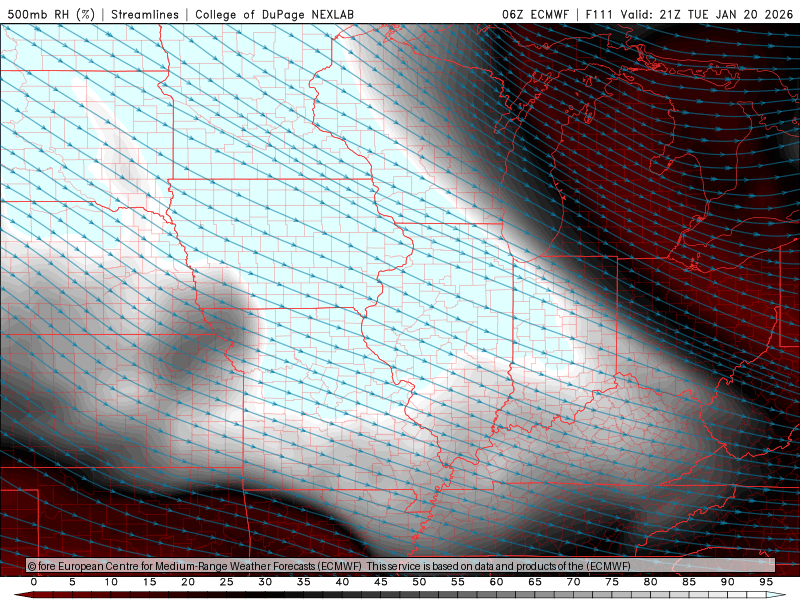Click the "15" label on the color scale
Screen dimensions: 800x600
pos(149,582)
